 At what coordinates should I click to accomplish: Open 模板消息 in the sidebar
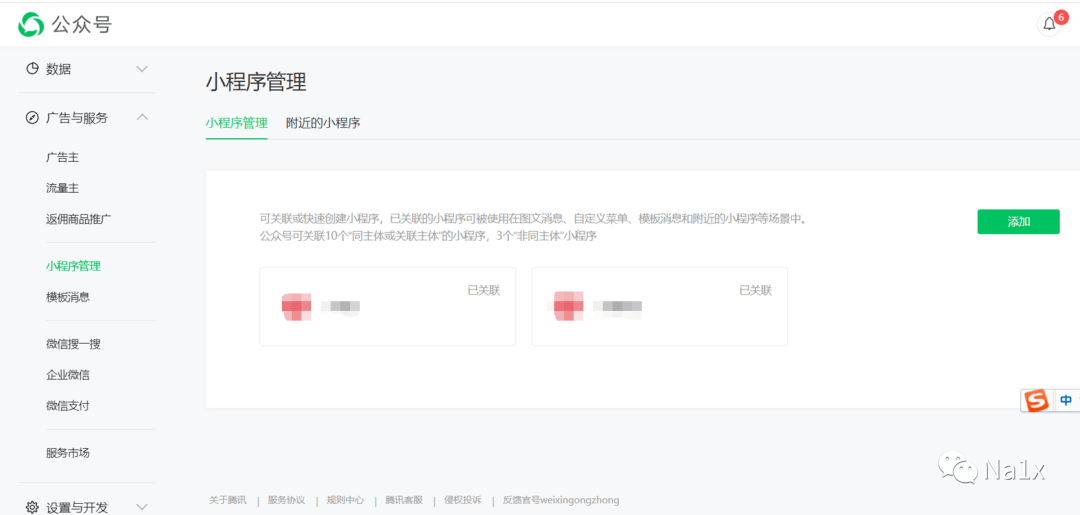click(68, 297)
